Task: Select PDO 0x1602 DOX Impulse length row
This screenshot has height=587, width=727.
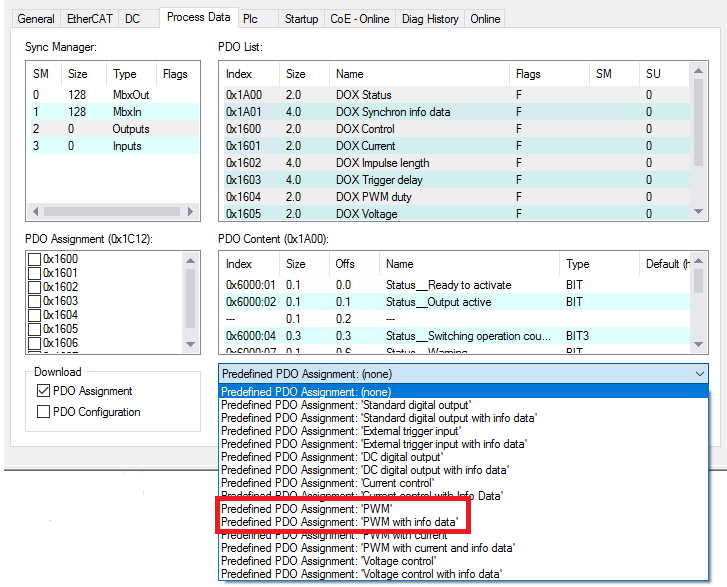Action: (x=457, y=163)
